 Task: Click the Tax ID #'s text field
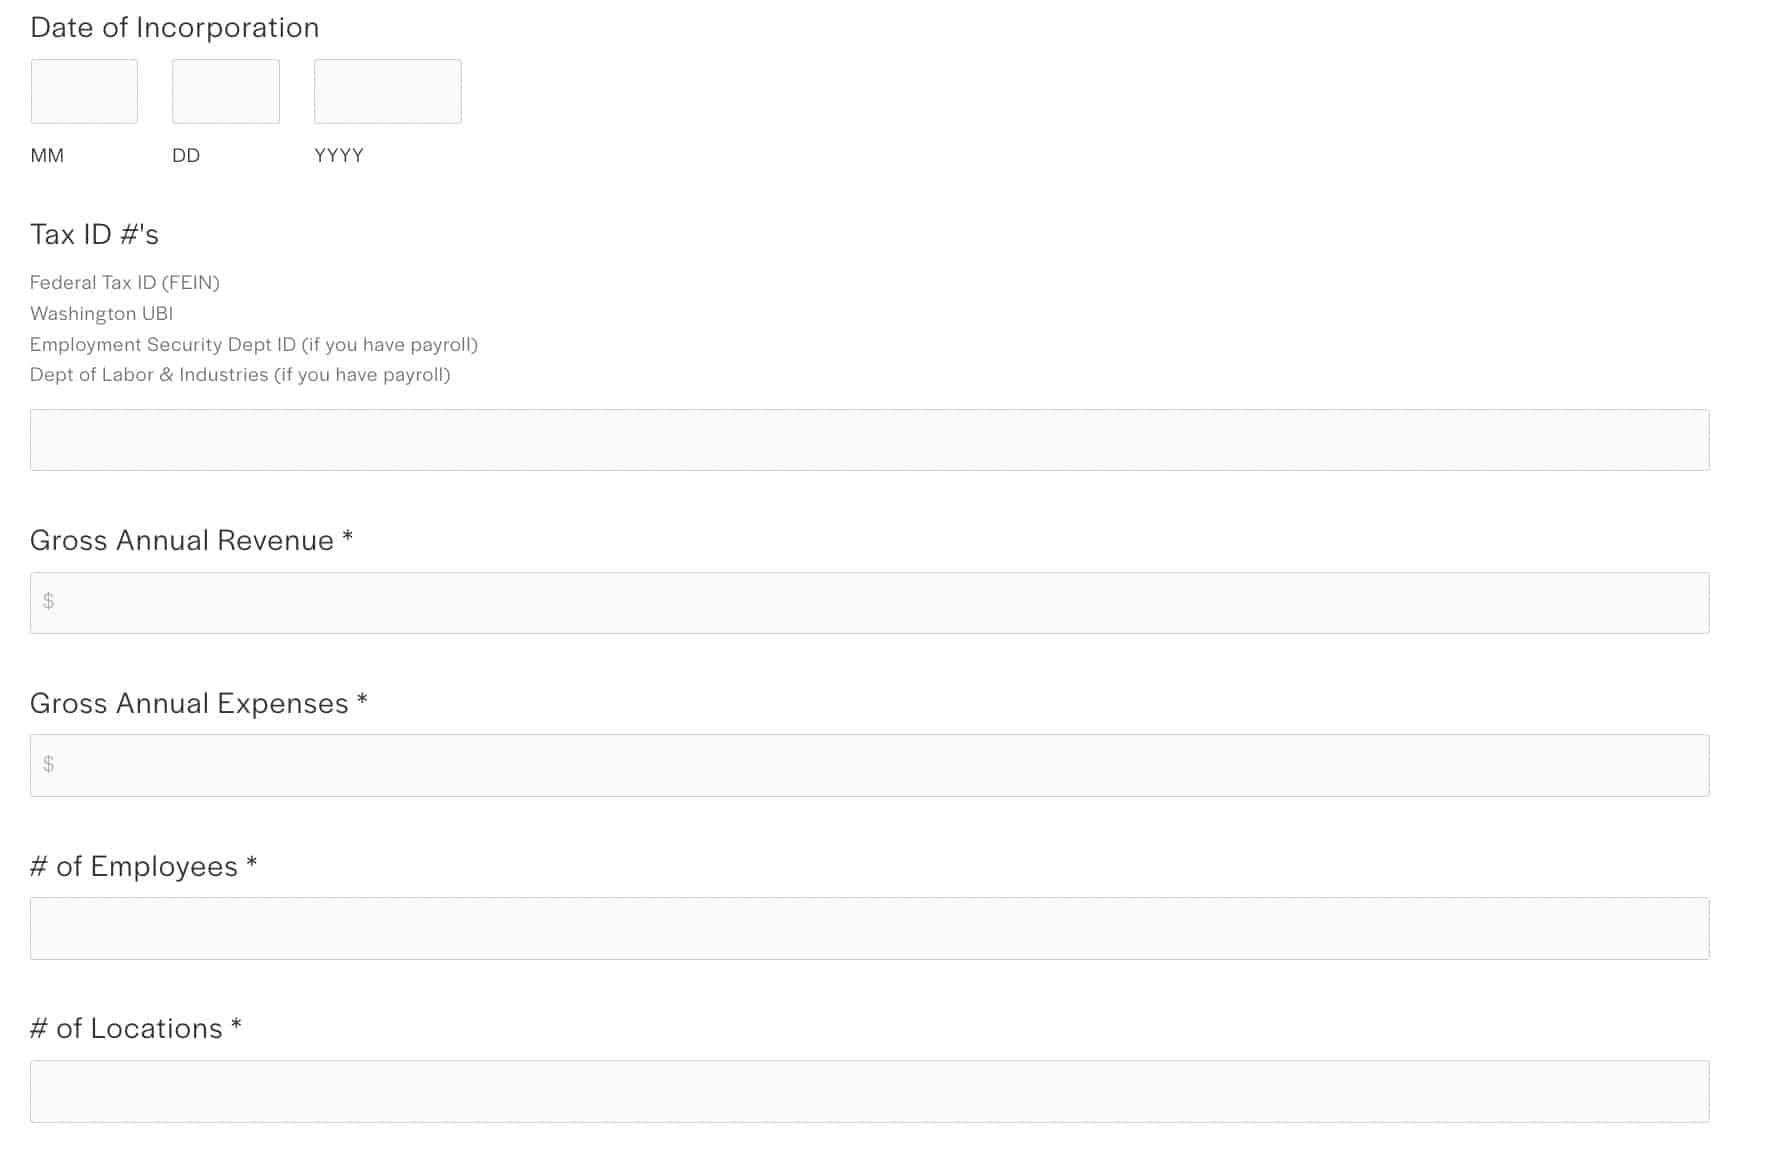(x=869, y=440)
